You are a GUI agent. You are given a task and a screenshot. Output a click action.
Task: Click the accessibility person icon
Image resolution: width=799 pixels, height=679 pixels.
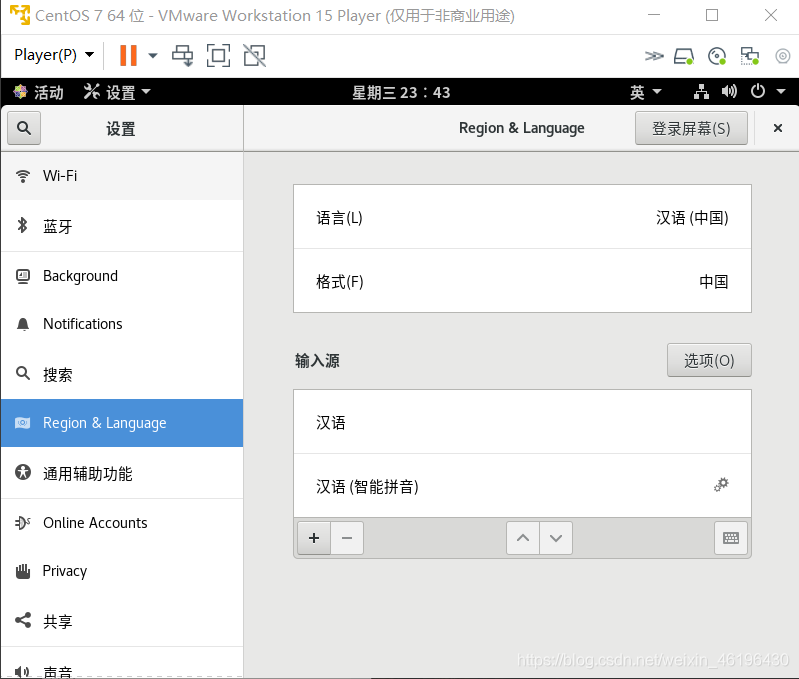click(x=22, y=472)
